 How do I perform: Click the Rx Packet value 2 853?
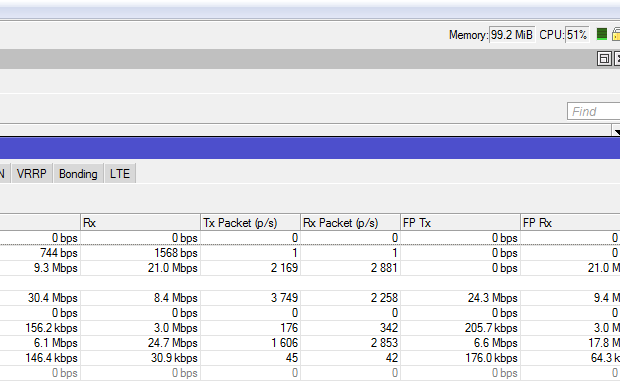click(x=384, y=343)
